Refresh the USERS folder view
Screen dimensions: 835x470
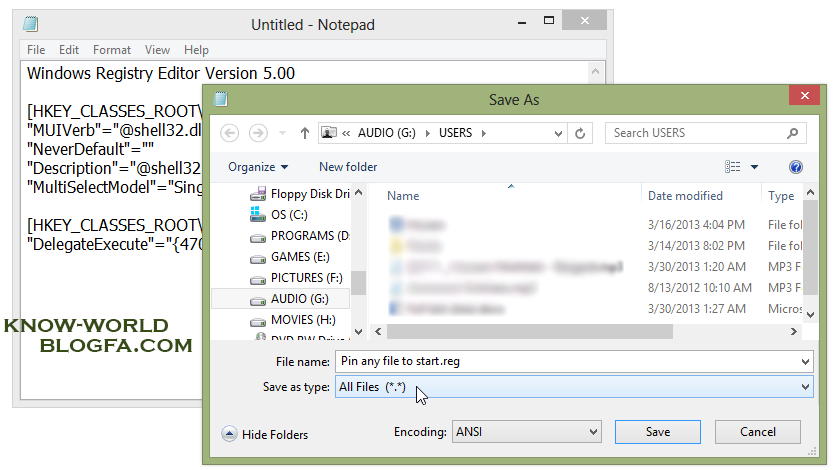[581, 133]
